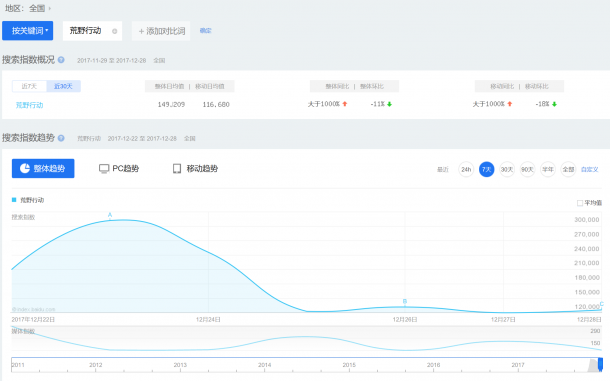Viewport: 610px width, 381px height.
Task: Enable the 平均值 checkbox
Action: [x=580, y=203]
